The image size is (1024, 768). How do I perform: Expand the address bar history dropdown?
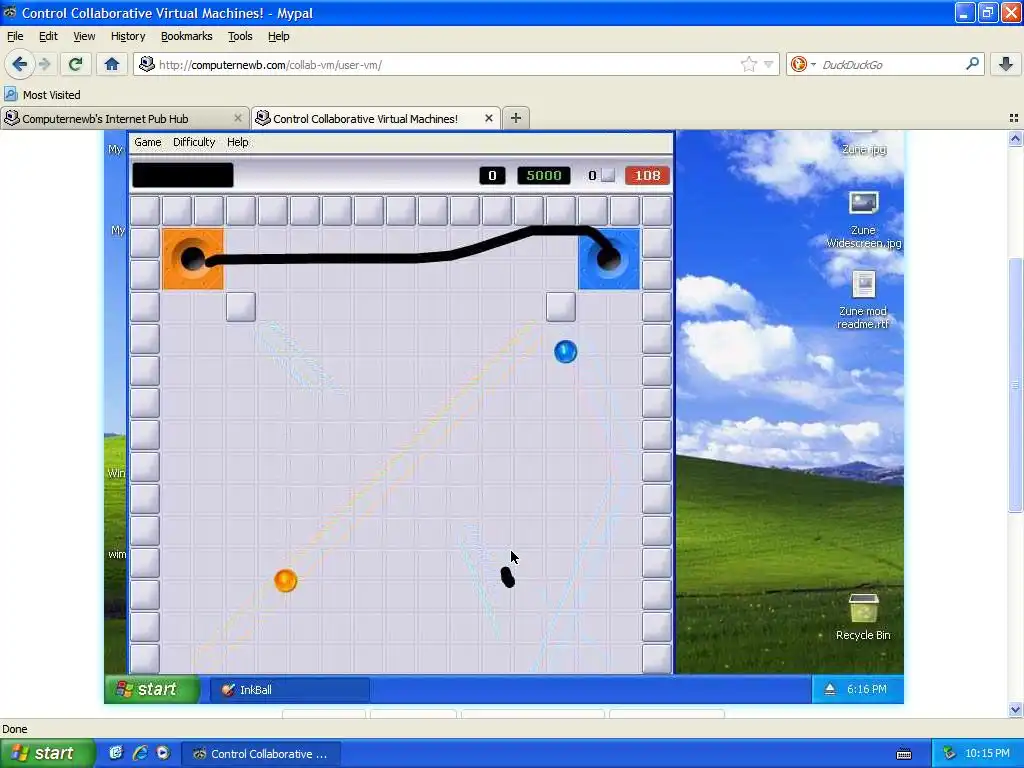769,64
